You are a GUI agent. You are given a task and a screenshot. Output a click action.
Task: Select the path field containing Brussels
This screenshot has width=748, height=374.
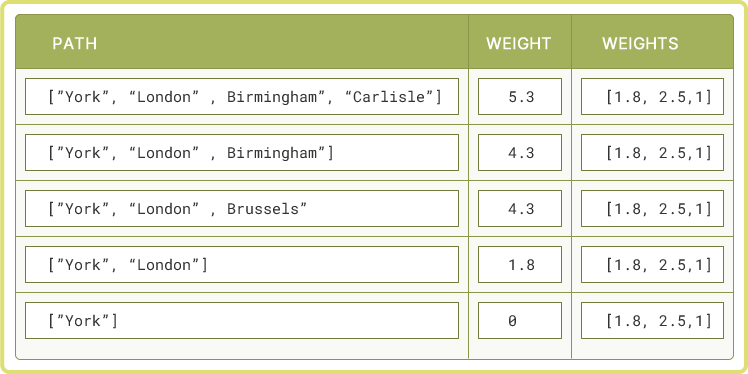pos(242,208)
